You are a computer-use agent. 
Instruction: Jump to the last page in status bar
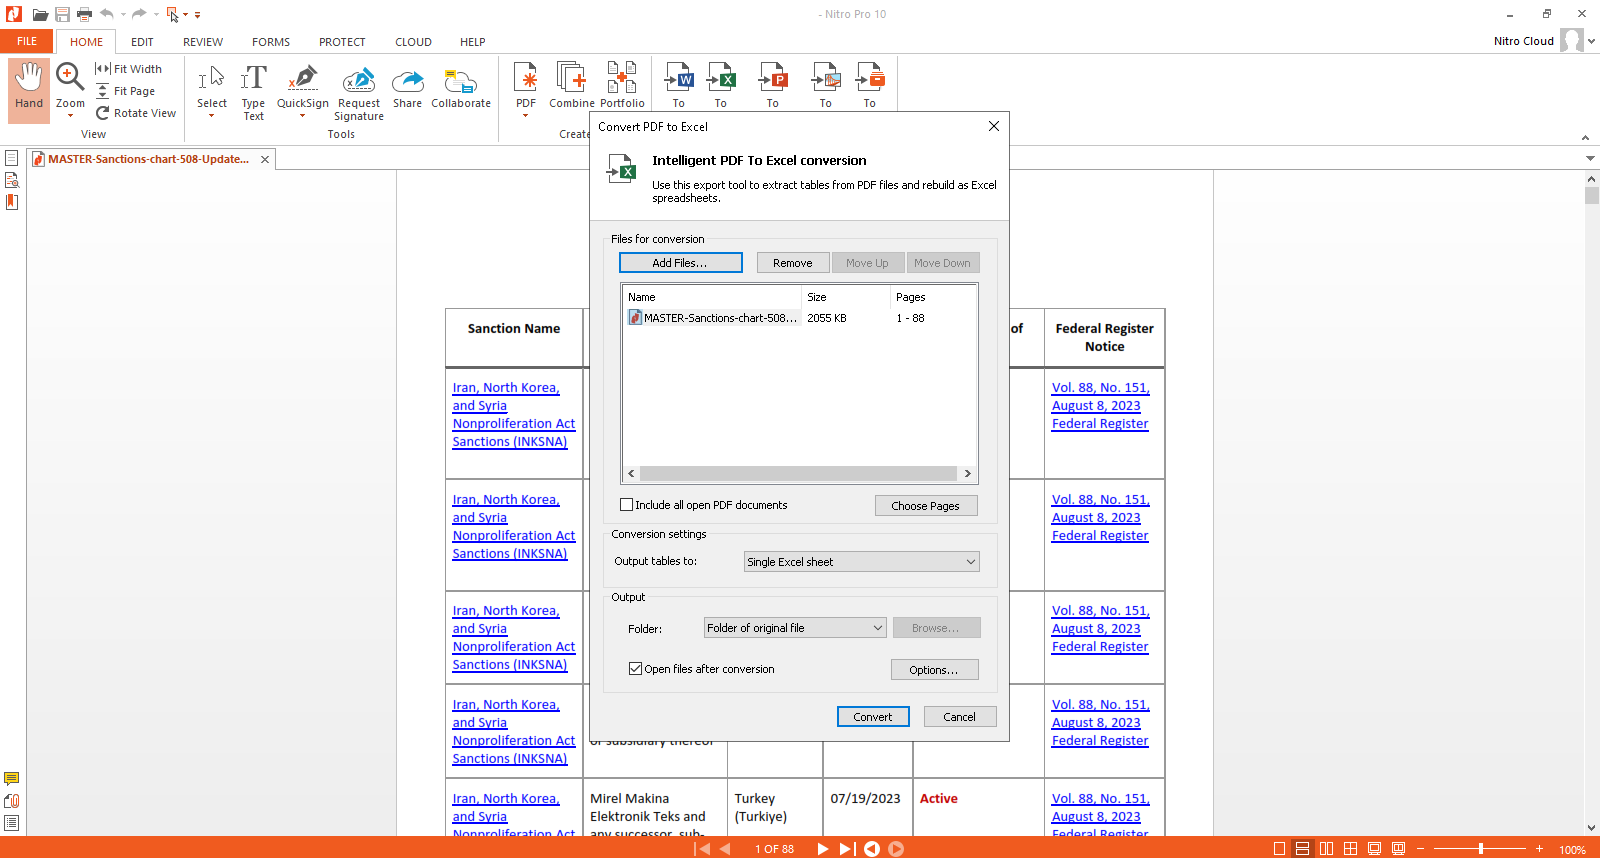click(x=846, y=849)
